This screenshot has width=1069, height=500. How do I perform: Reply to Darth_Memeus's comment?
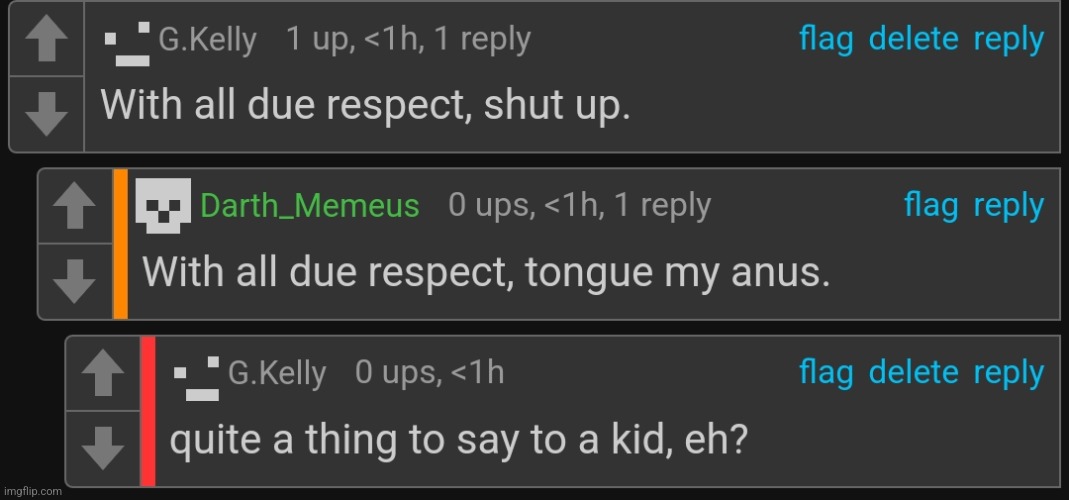tap(1008, 207)
